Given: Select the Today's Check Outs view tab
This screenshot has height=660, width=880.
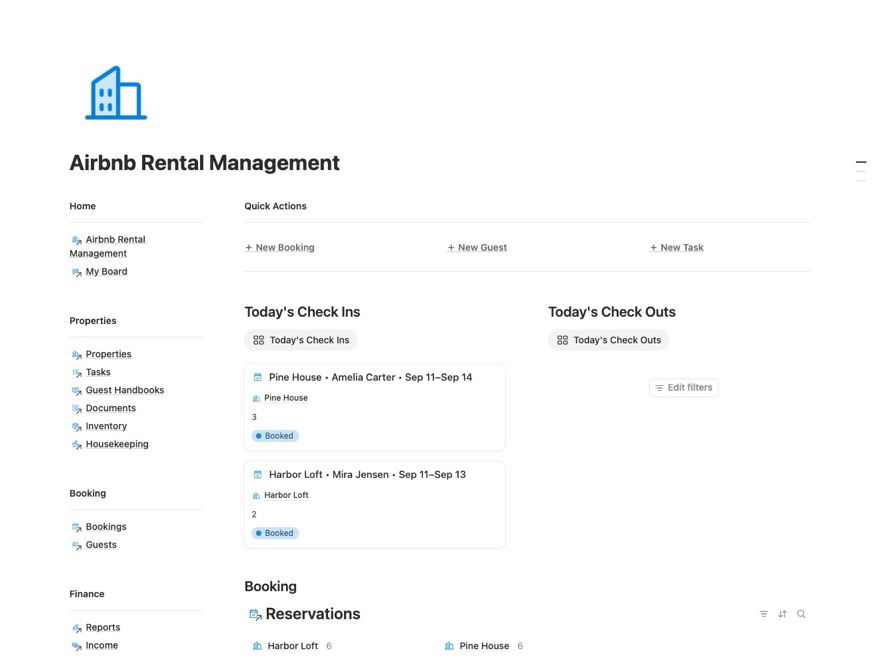Looking at the screenshot, I should tap(608, 340).
